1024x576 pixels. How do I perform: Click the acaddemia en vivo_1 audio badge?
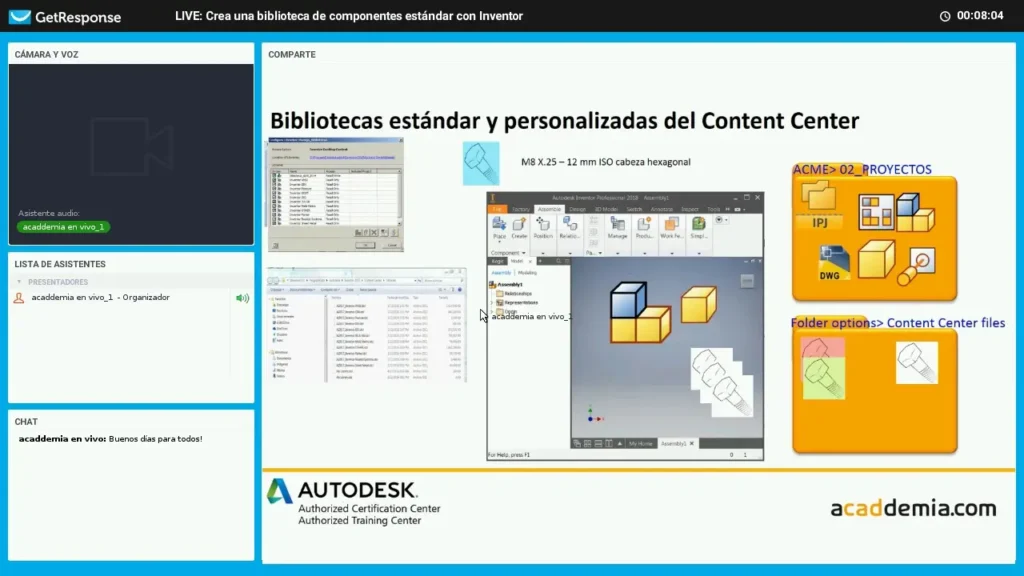tap(62, 227)
